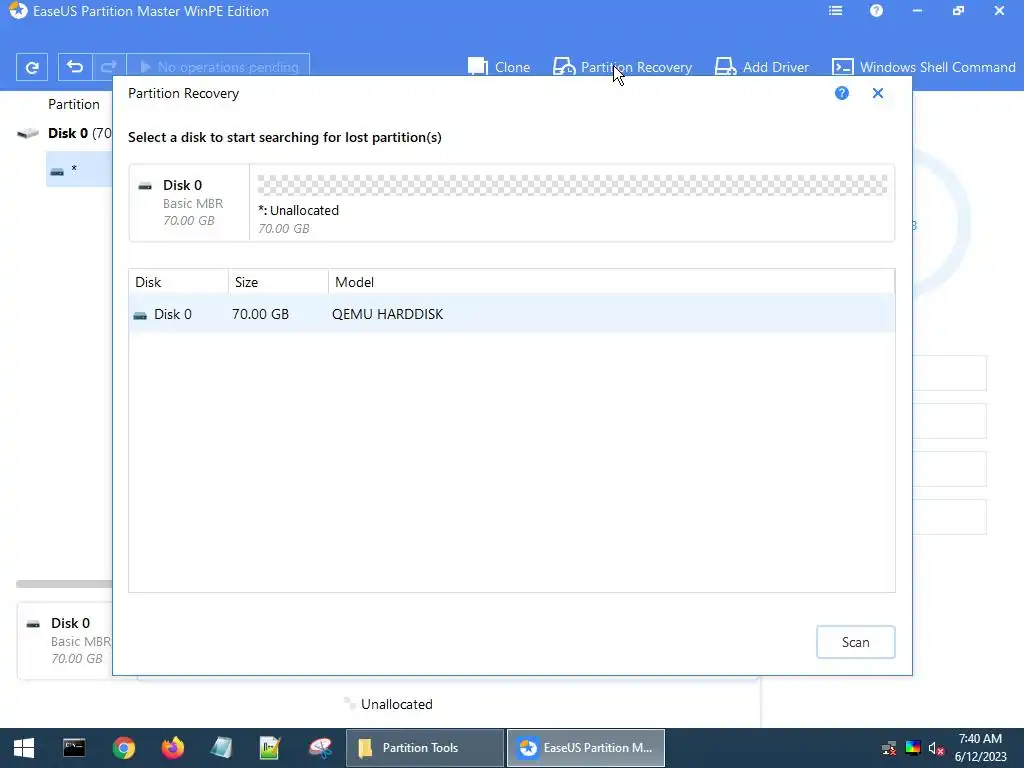Click the Unallocated legend label at the bottom
This screenshot has width=1024, height=768.
pyautogui.click(x=396, y=704)
